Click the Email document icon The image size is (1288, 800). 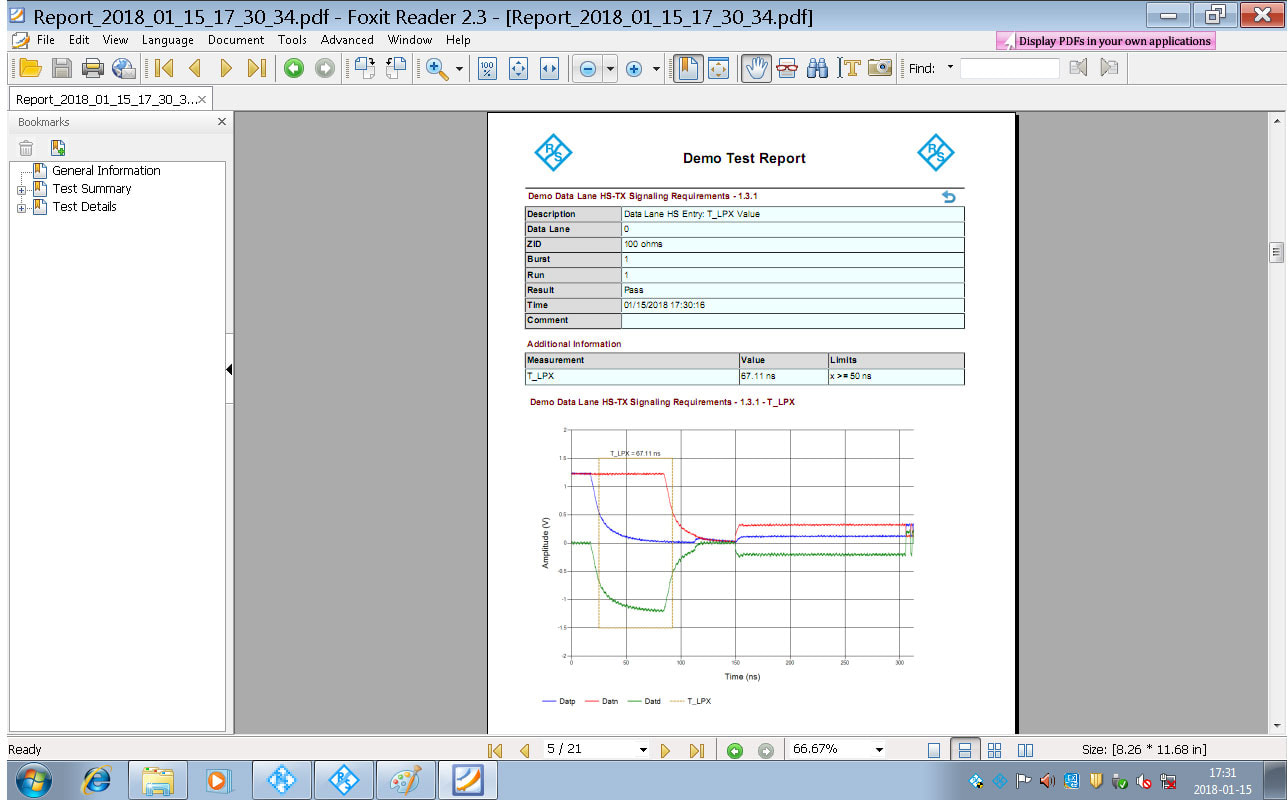coord(124,68)
